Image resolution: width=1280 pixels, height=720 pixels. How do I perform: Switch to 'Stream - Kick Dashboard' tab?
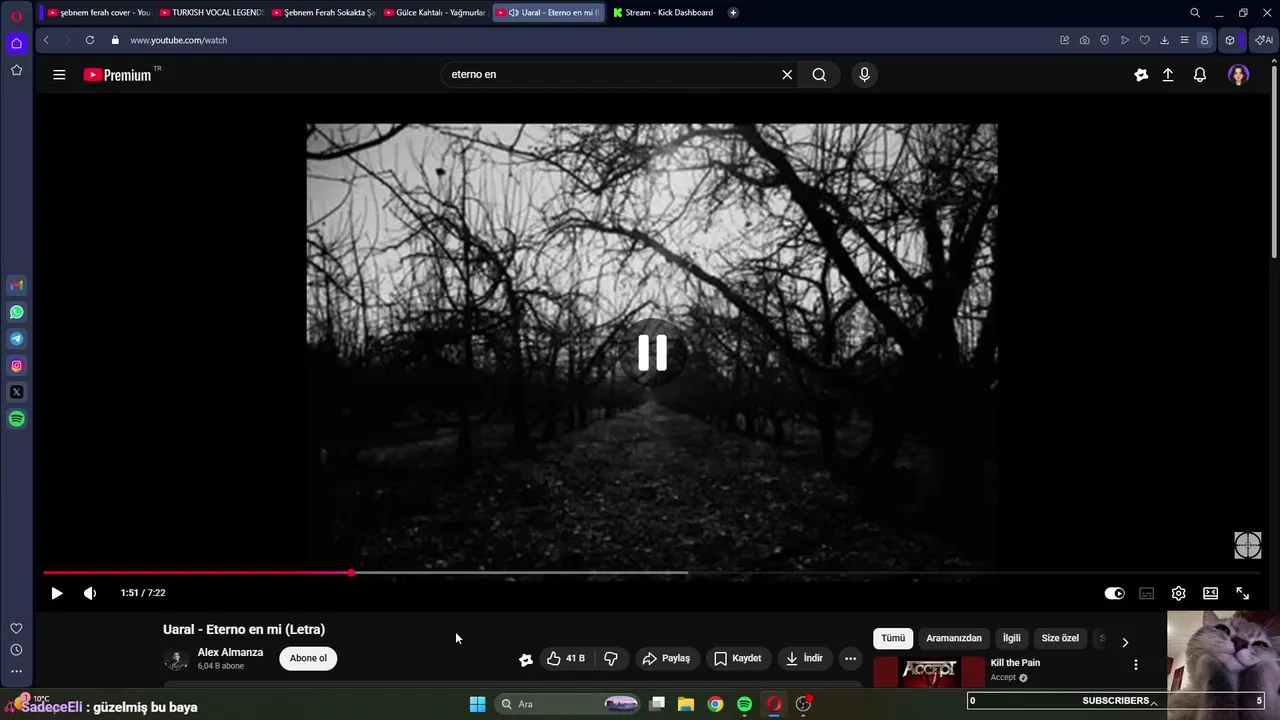coord(664,13)
